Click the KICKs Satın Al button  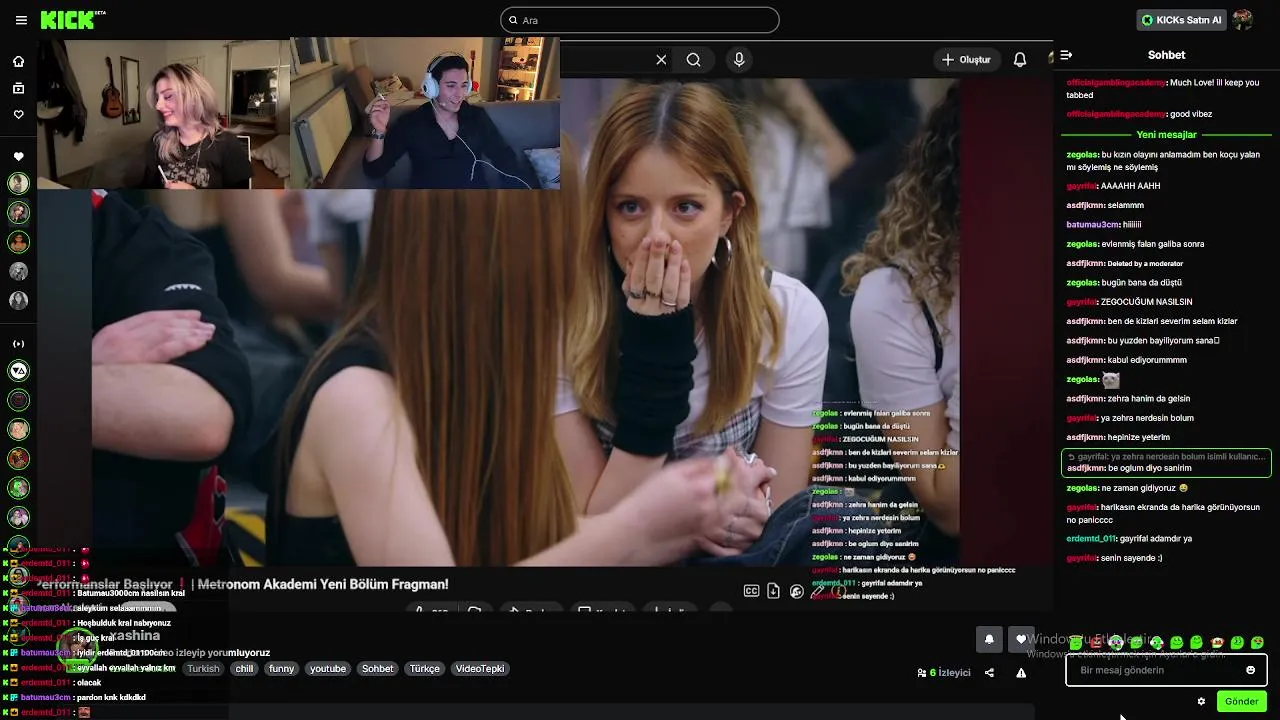1181,20
